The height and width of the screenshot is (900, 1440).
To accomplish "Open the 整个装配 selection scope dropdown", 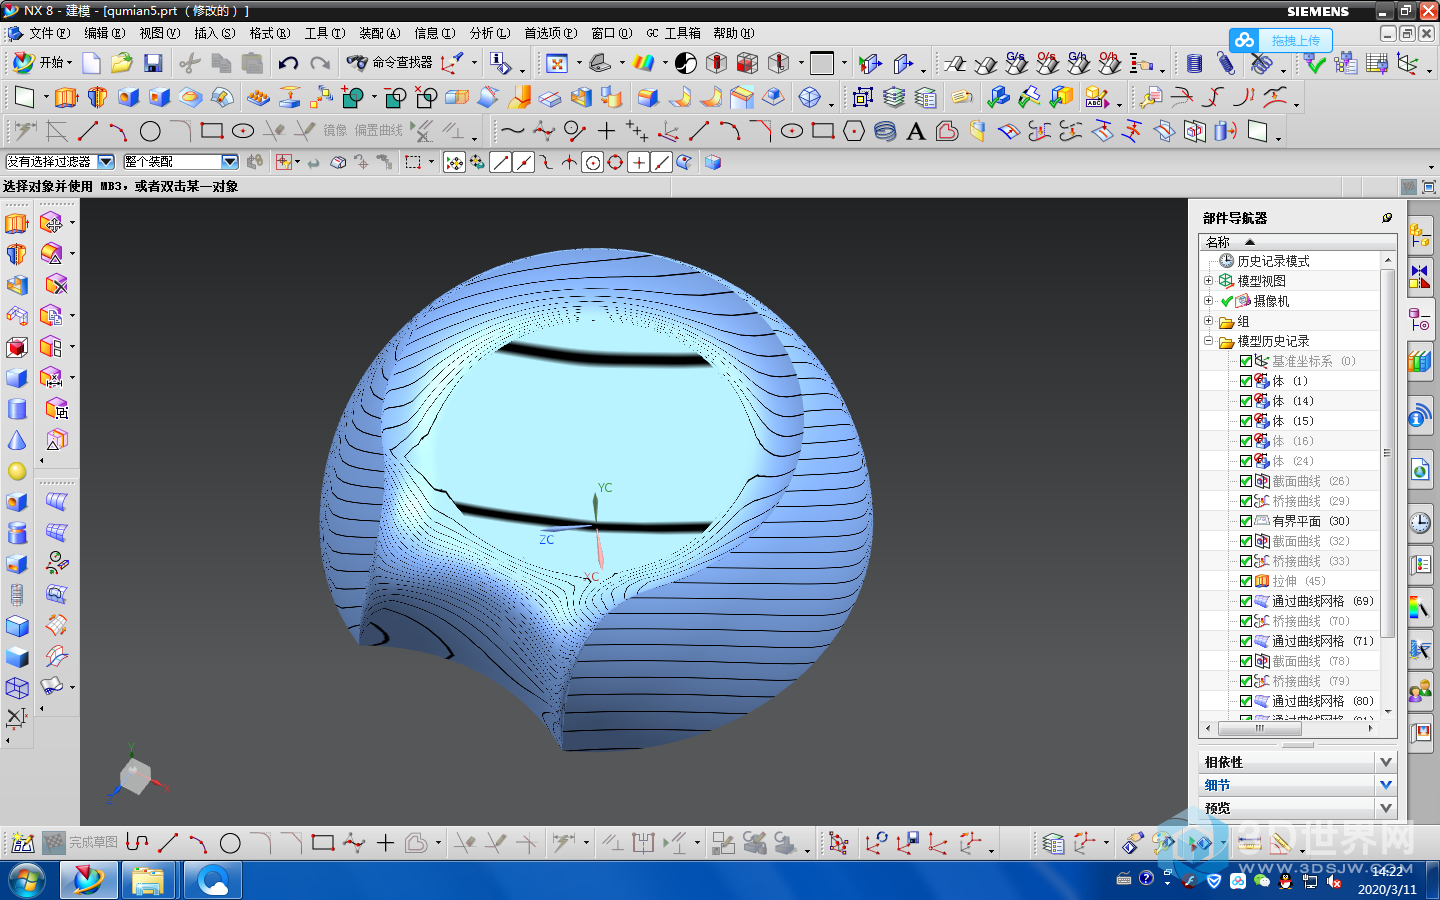I will point(230,161).
